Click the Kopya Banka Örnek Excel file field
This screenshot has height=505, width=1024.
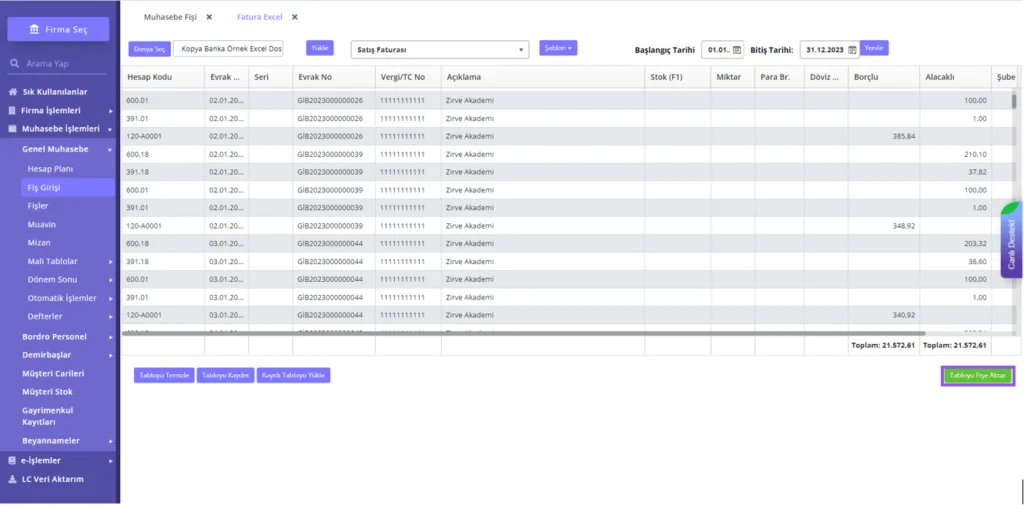(228, 49)
